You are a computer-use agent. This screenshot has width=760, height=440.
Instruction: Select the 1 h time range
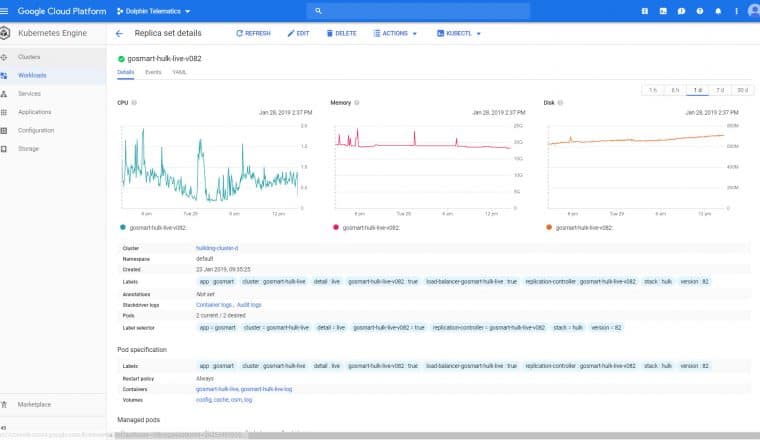tap(653, 90)
